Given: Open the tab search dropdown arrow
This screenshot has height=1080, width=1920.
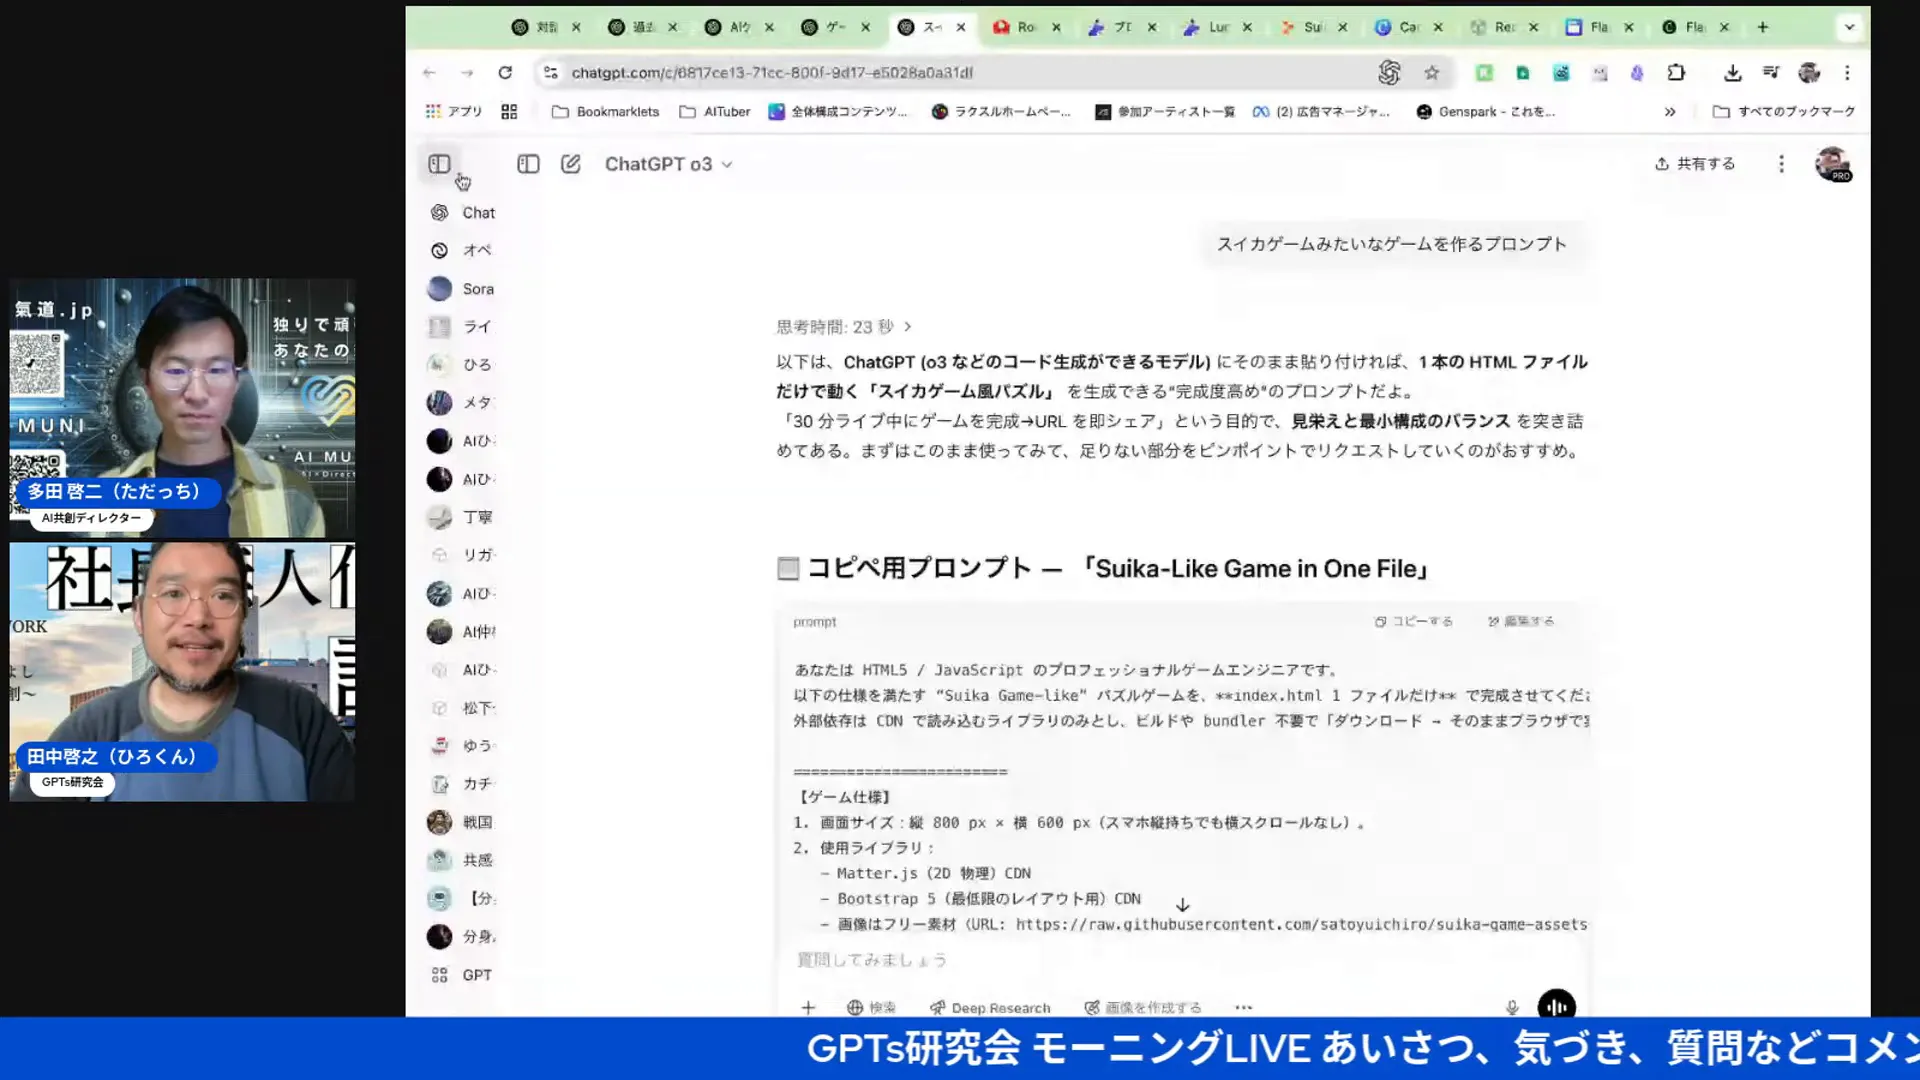Looking at the screenshot, I should pyautogui.click(x=1849, y=27).
